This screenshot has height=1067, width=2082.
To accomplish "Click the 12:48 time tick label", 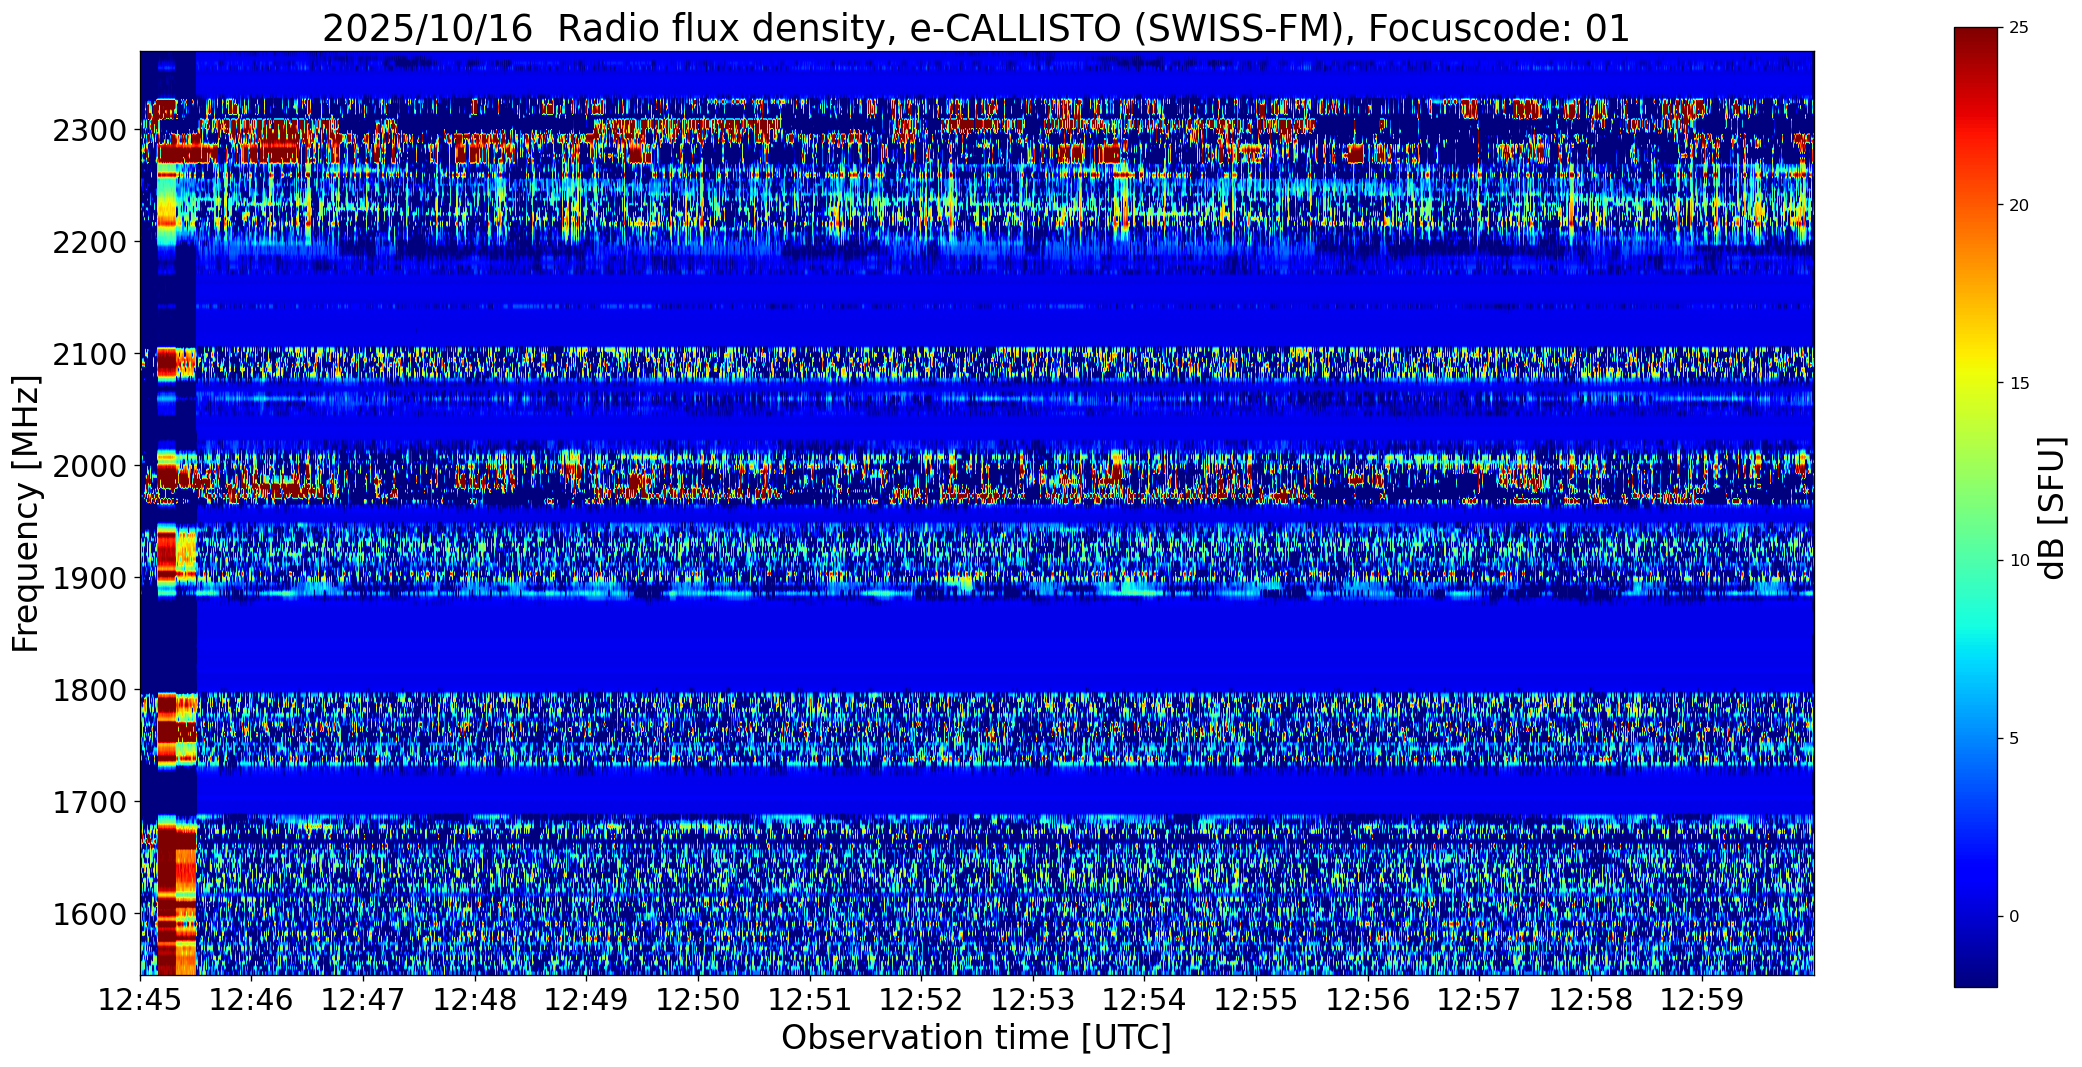I will click(x=475, y=999).
